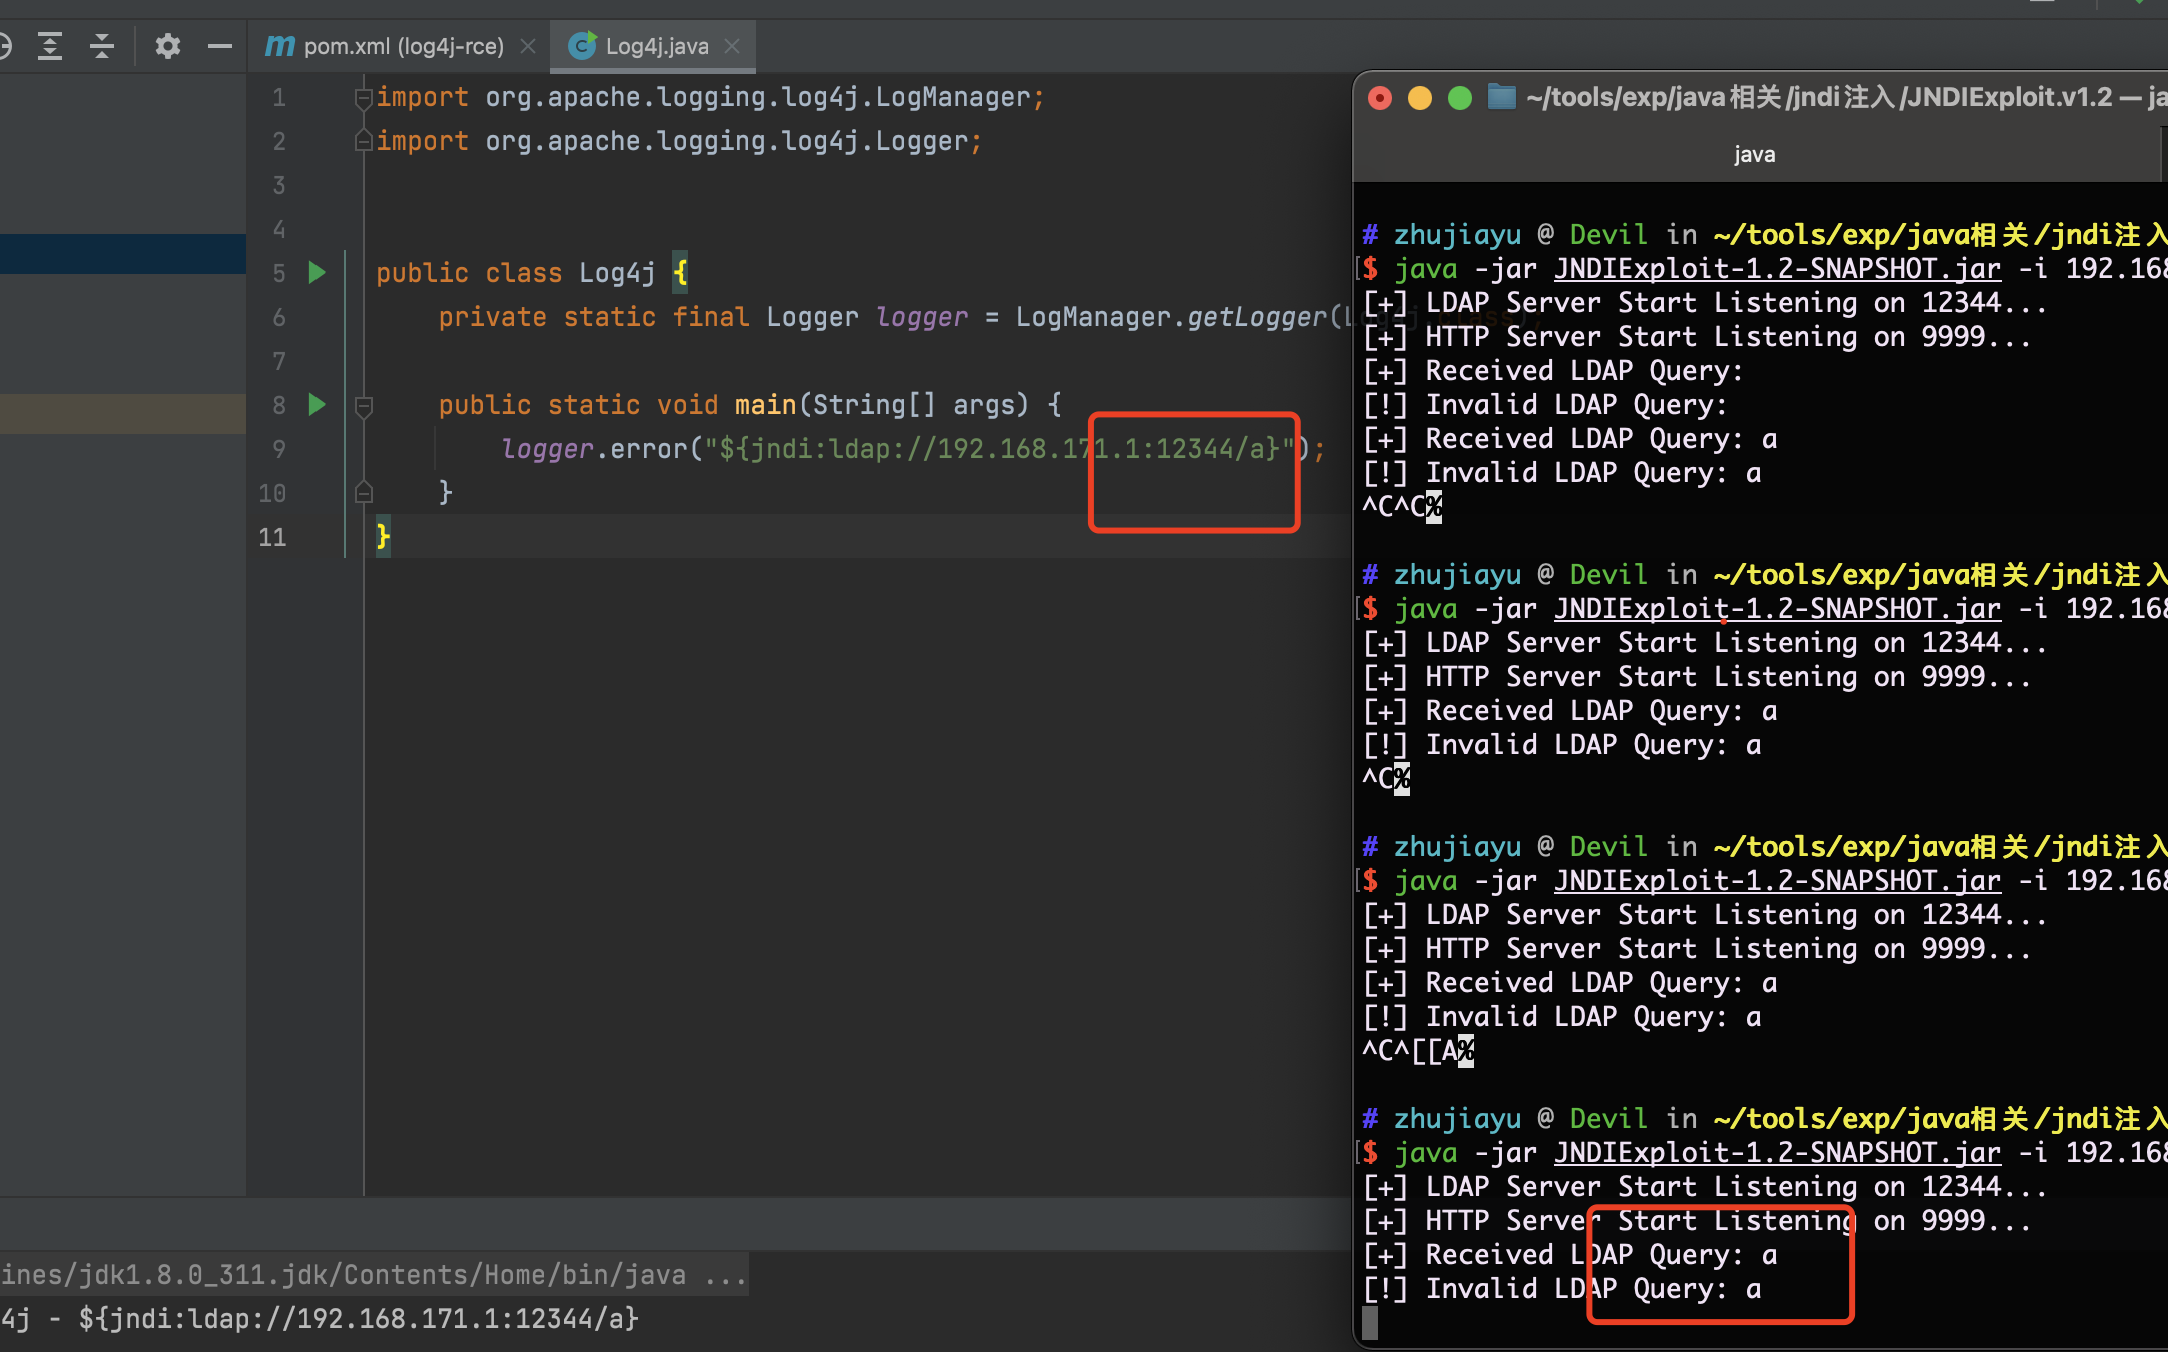This screenshot has height=1352, width=2168.
Task: Close the pom.xml tab
Action: 528,46
